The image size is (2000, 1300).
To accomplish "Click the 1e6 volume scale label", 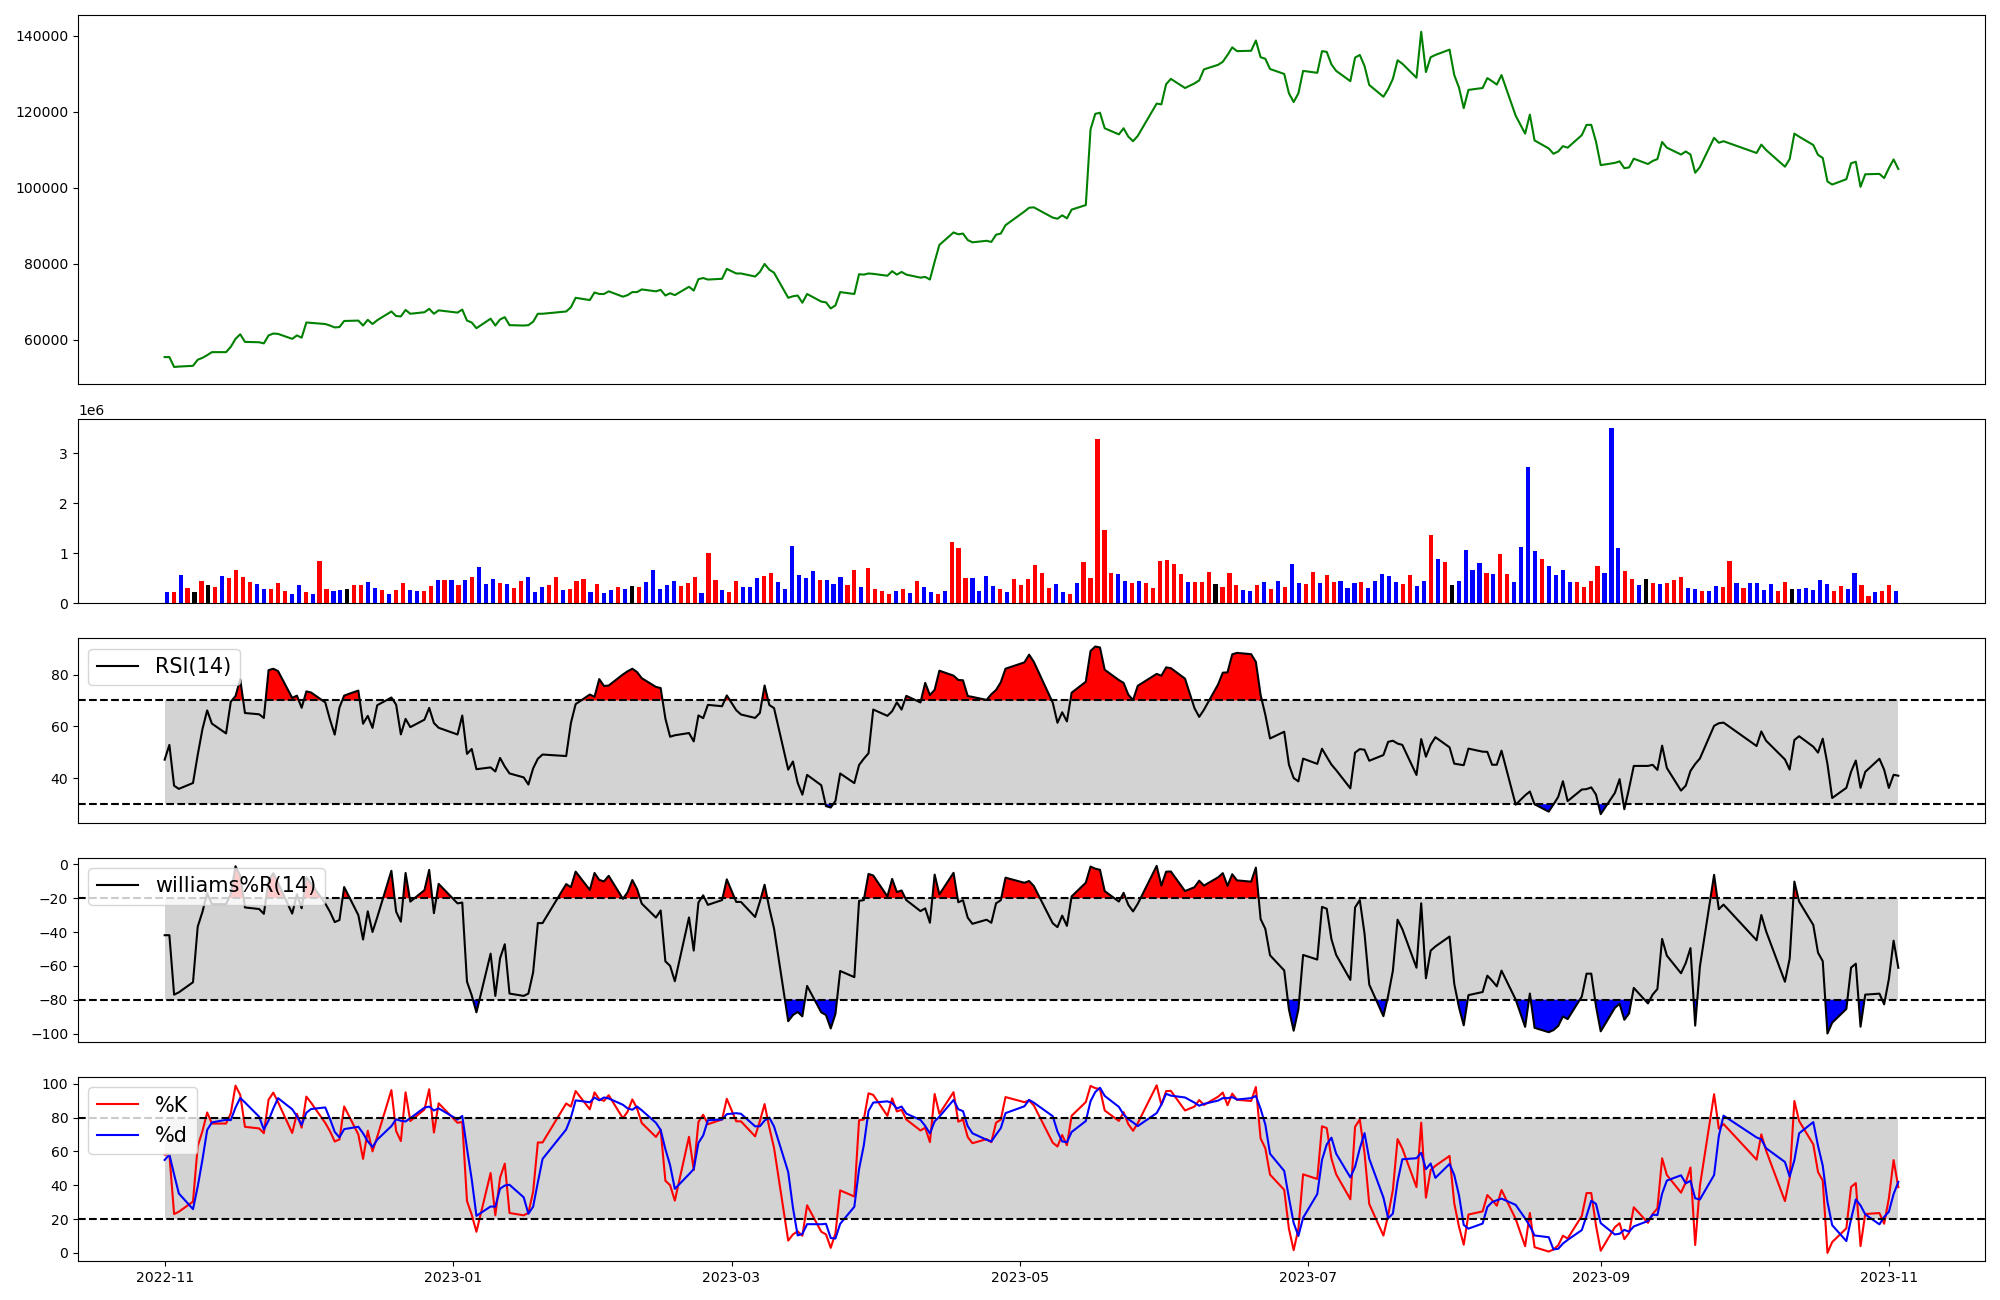I will coord(91,411).
